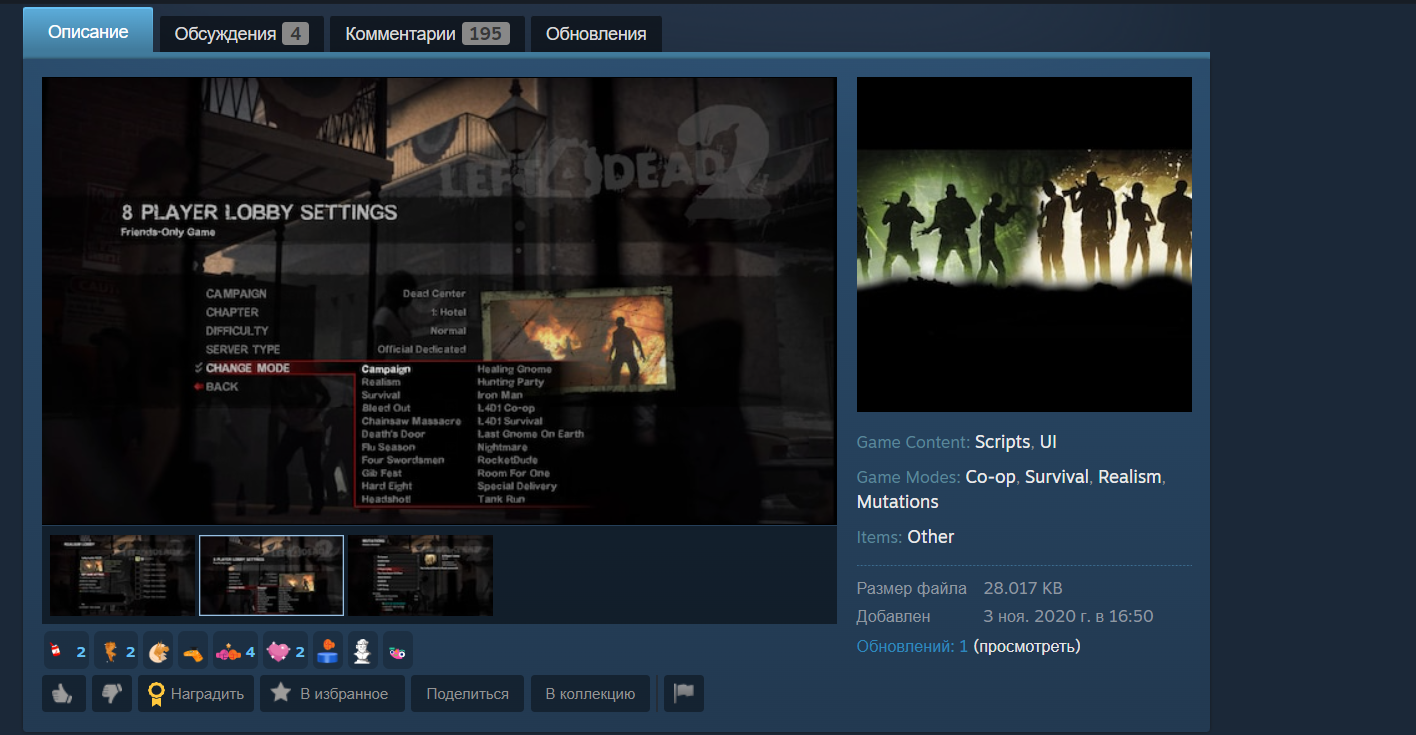Screen dimensions: 1416x735
Task: Filter by the Survival game mode
Action: pos(1057,477)
